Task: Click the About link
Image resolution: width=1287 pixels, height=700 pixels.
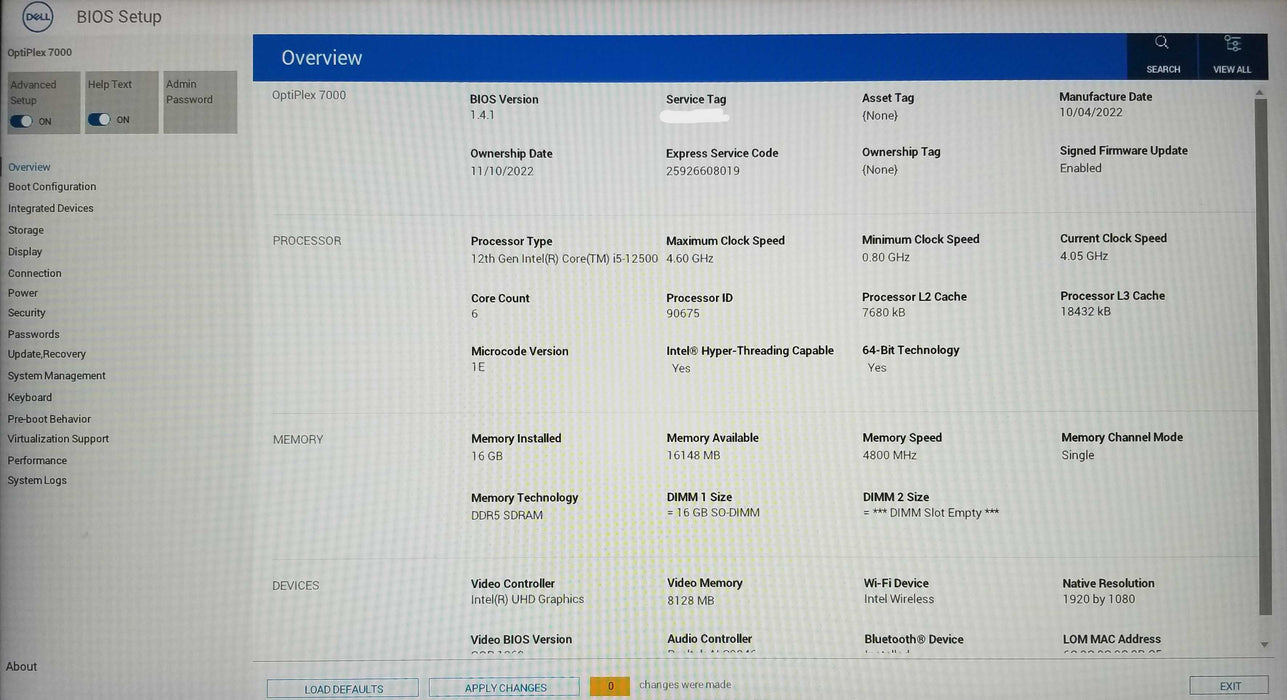Action: point(21,667)
